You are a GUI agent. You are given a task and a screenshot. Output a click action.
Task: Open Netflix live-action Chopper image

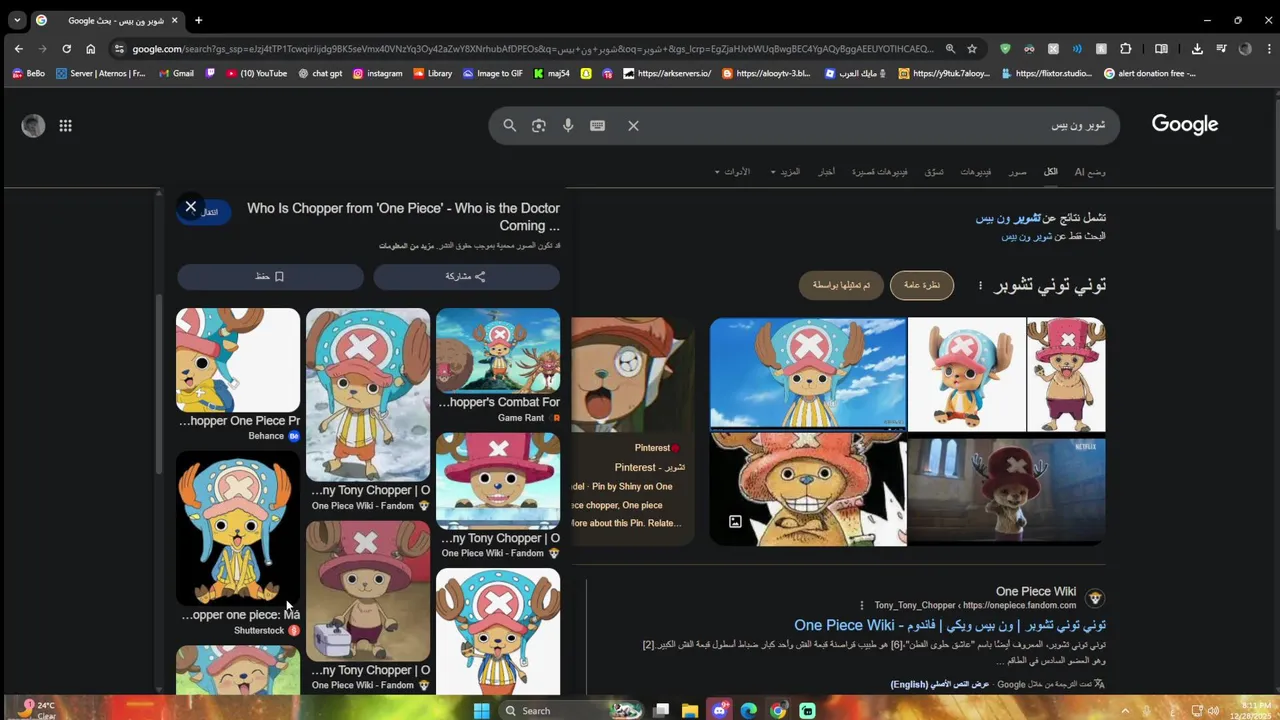click(1006, 493)
